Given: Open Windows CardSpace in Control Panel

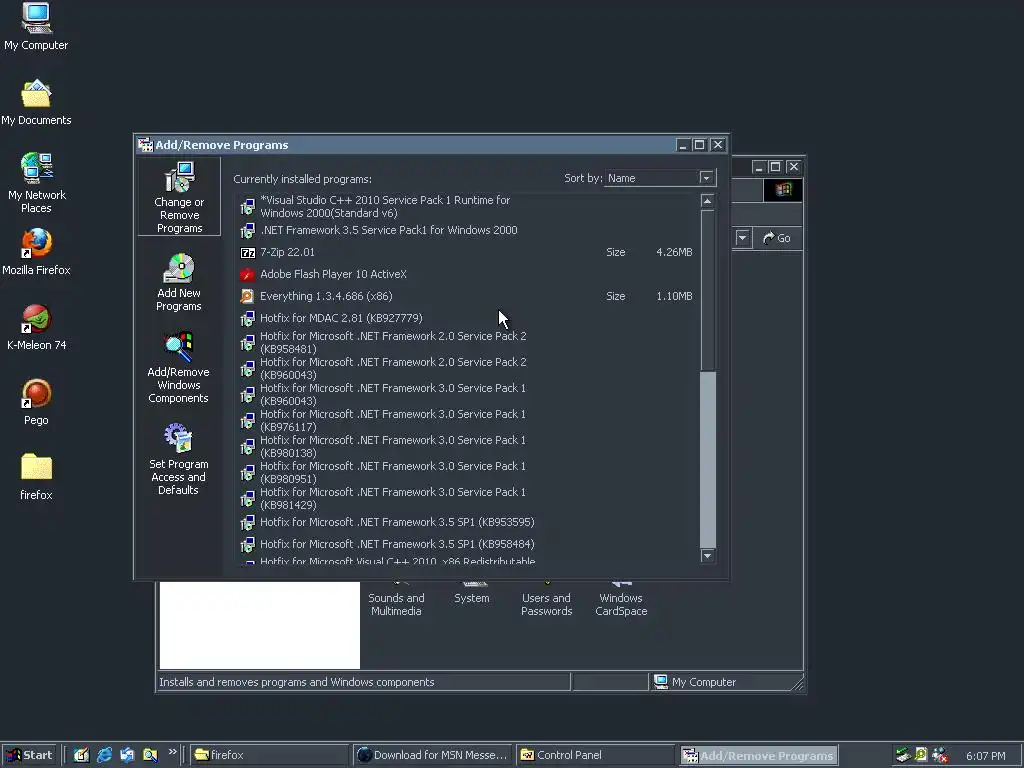Looking at the screenshot, I should click(621, 599).
